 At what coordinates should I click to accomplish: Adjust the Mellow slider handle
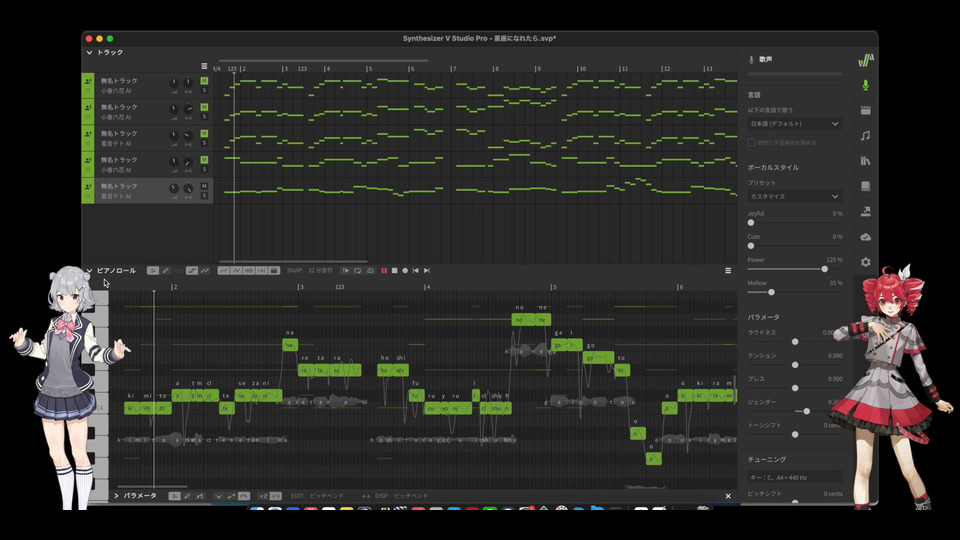(771, 293)
